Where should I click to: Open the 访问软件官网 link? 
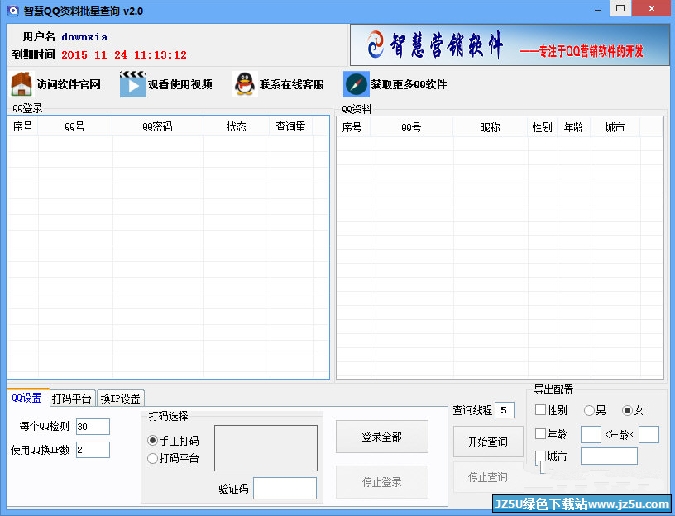coord(69,84)
